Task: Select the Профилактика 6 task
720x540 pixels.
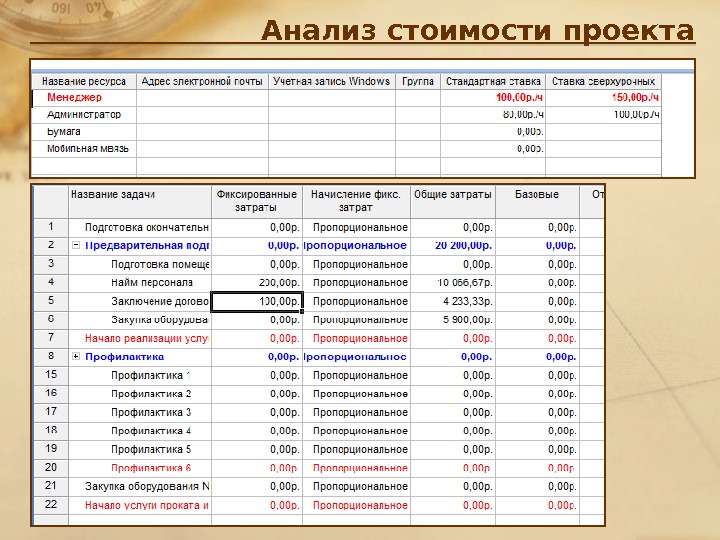Action: [151, 468]
